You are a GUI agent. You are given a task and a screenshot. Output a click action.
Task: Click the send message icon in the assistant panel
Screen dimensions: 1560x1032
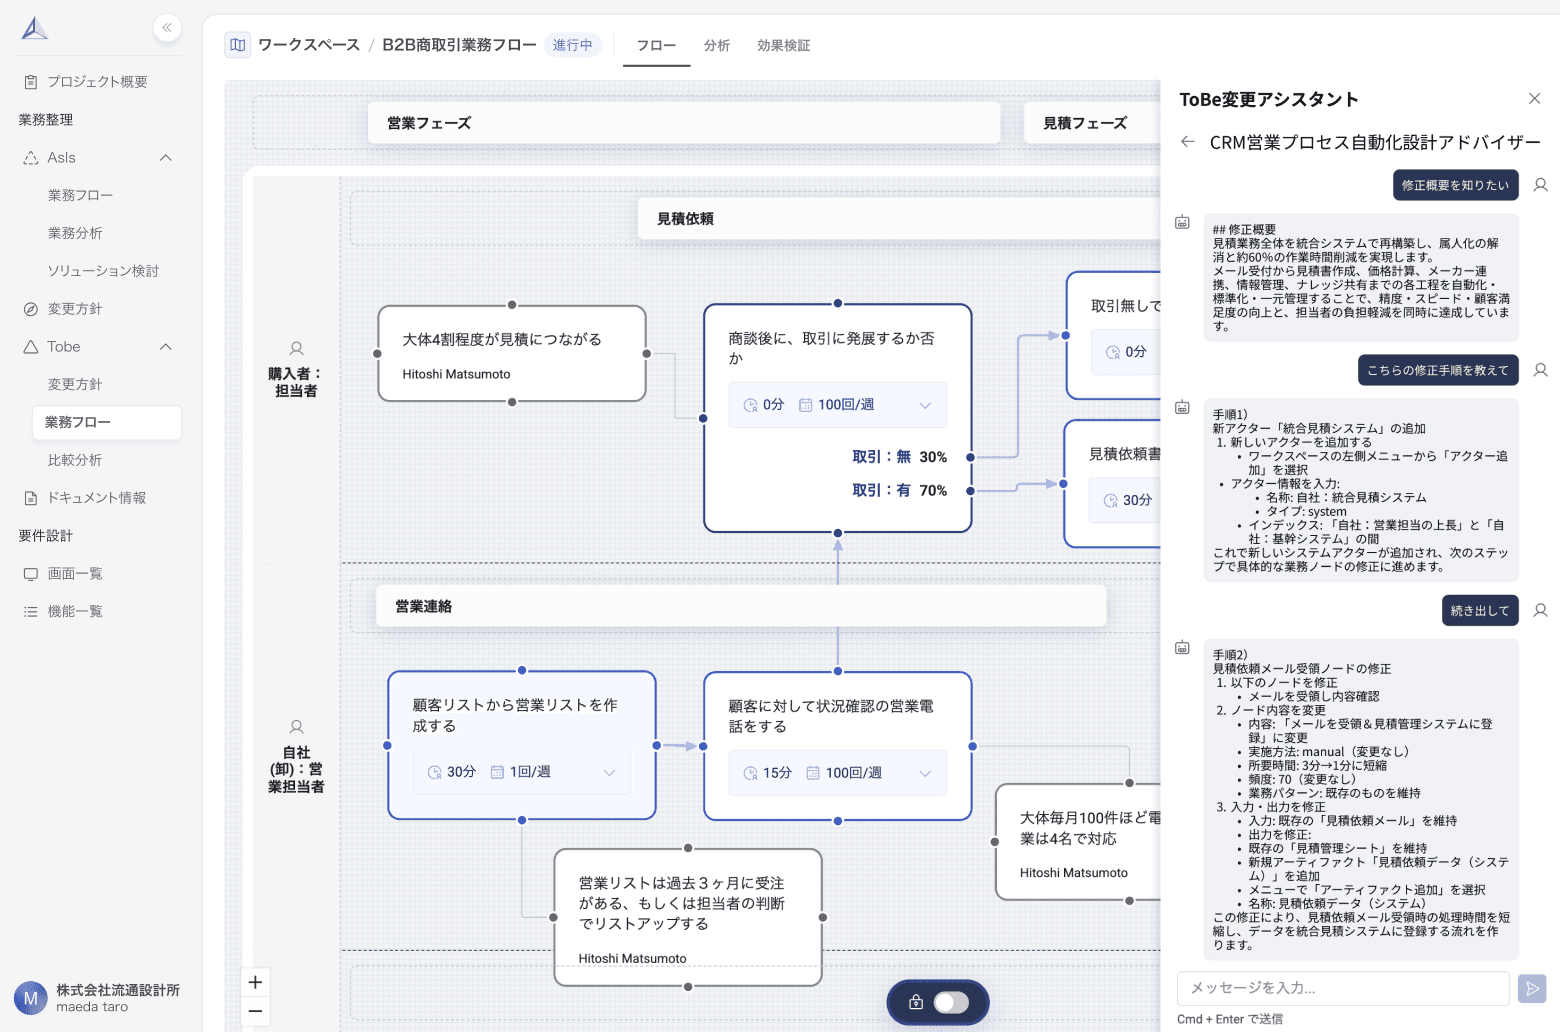(x=1532, y=988)
